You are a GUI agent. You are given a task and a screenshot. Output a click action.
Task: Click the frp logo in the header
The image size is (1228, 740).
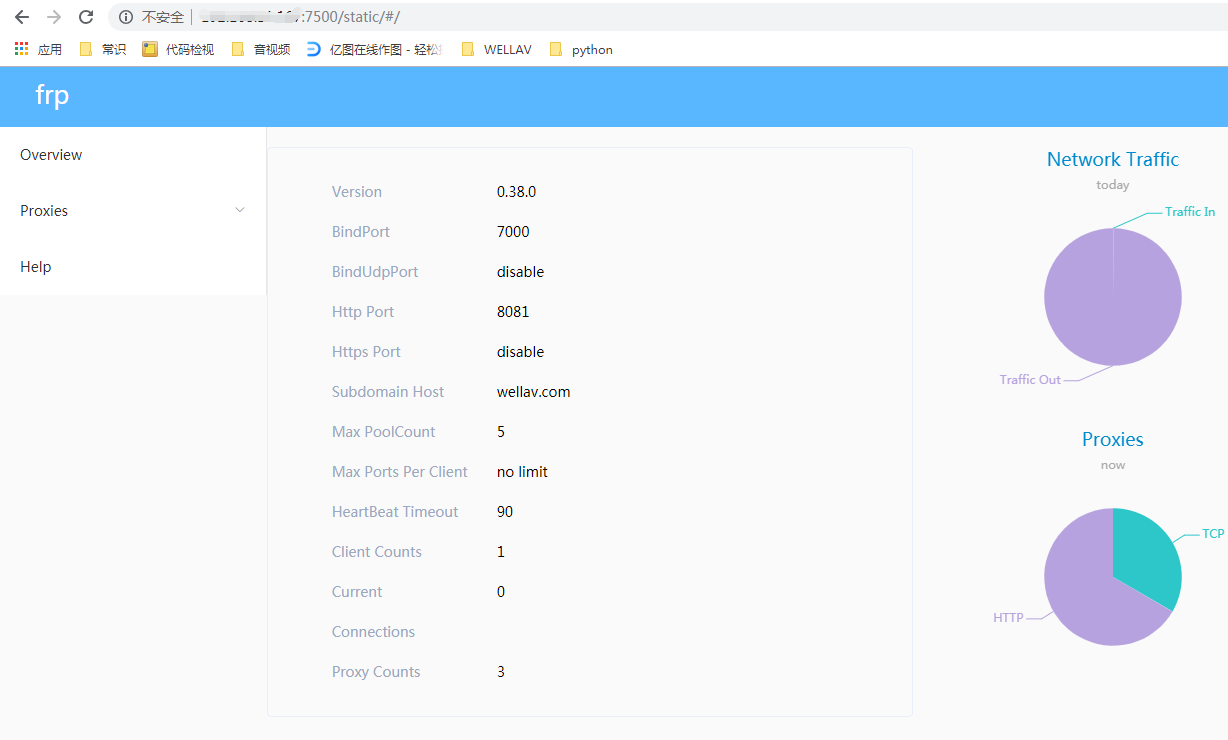click(52, 95)
